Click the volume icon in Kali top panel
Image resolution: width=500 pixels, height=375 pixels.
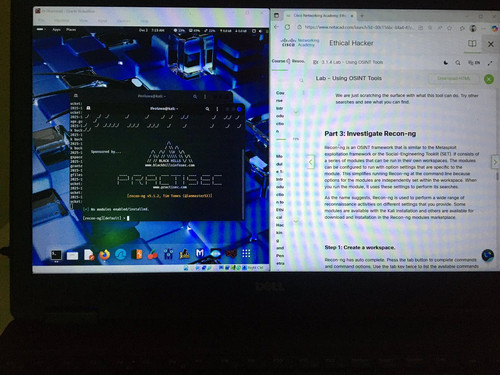260,31
